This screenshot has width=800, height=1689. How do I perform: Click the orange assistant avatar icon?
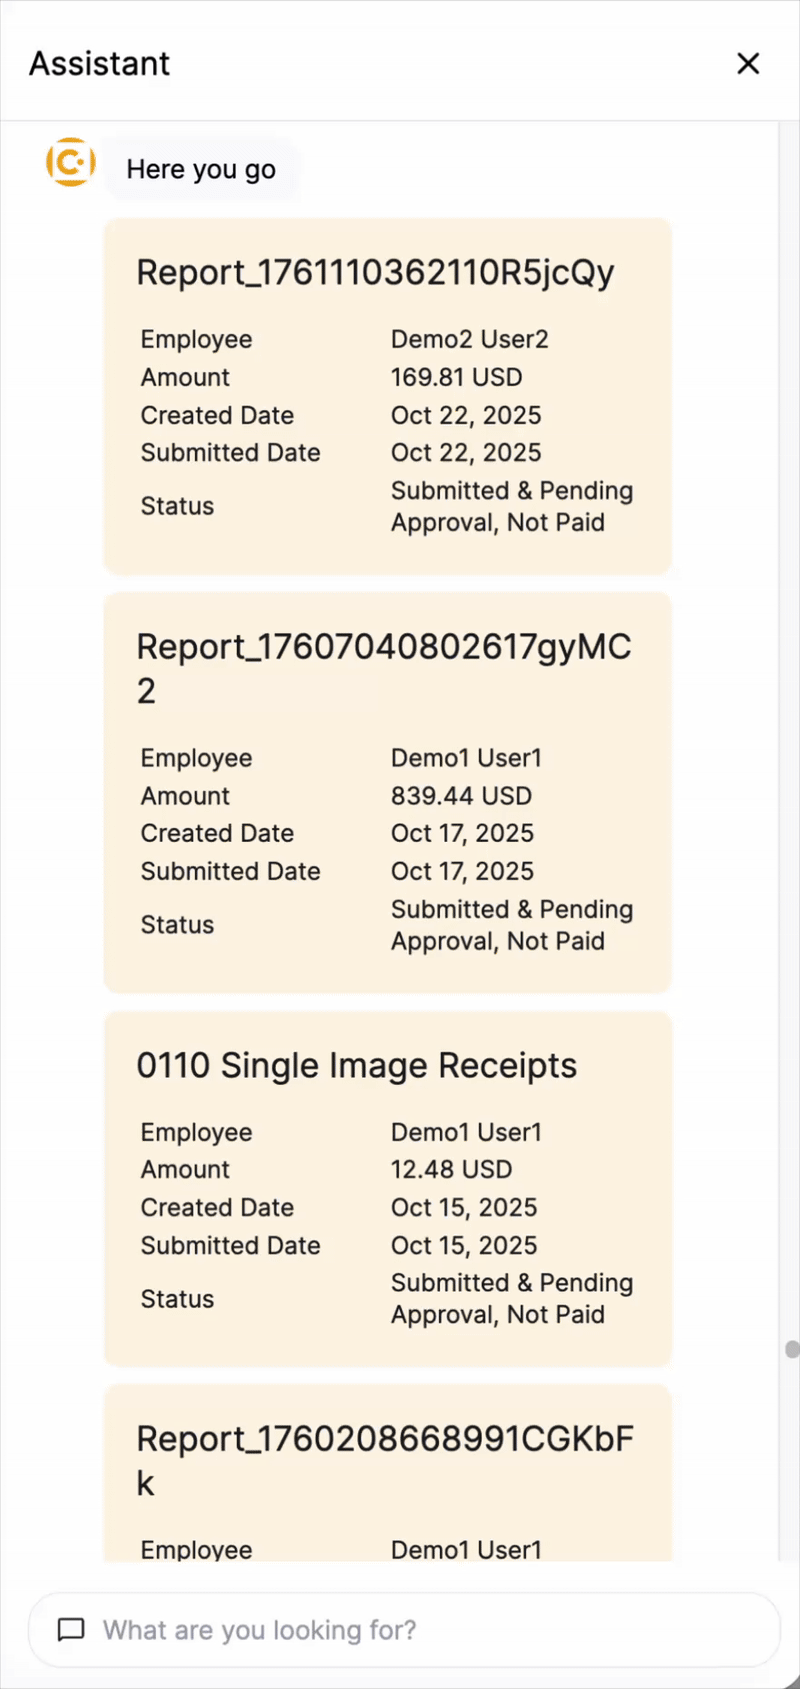click(70, 162)
